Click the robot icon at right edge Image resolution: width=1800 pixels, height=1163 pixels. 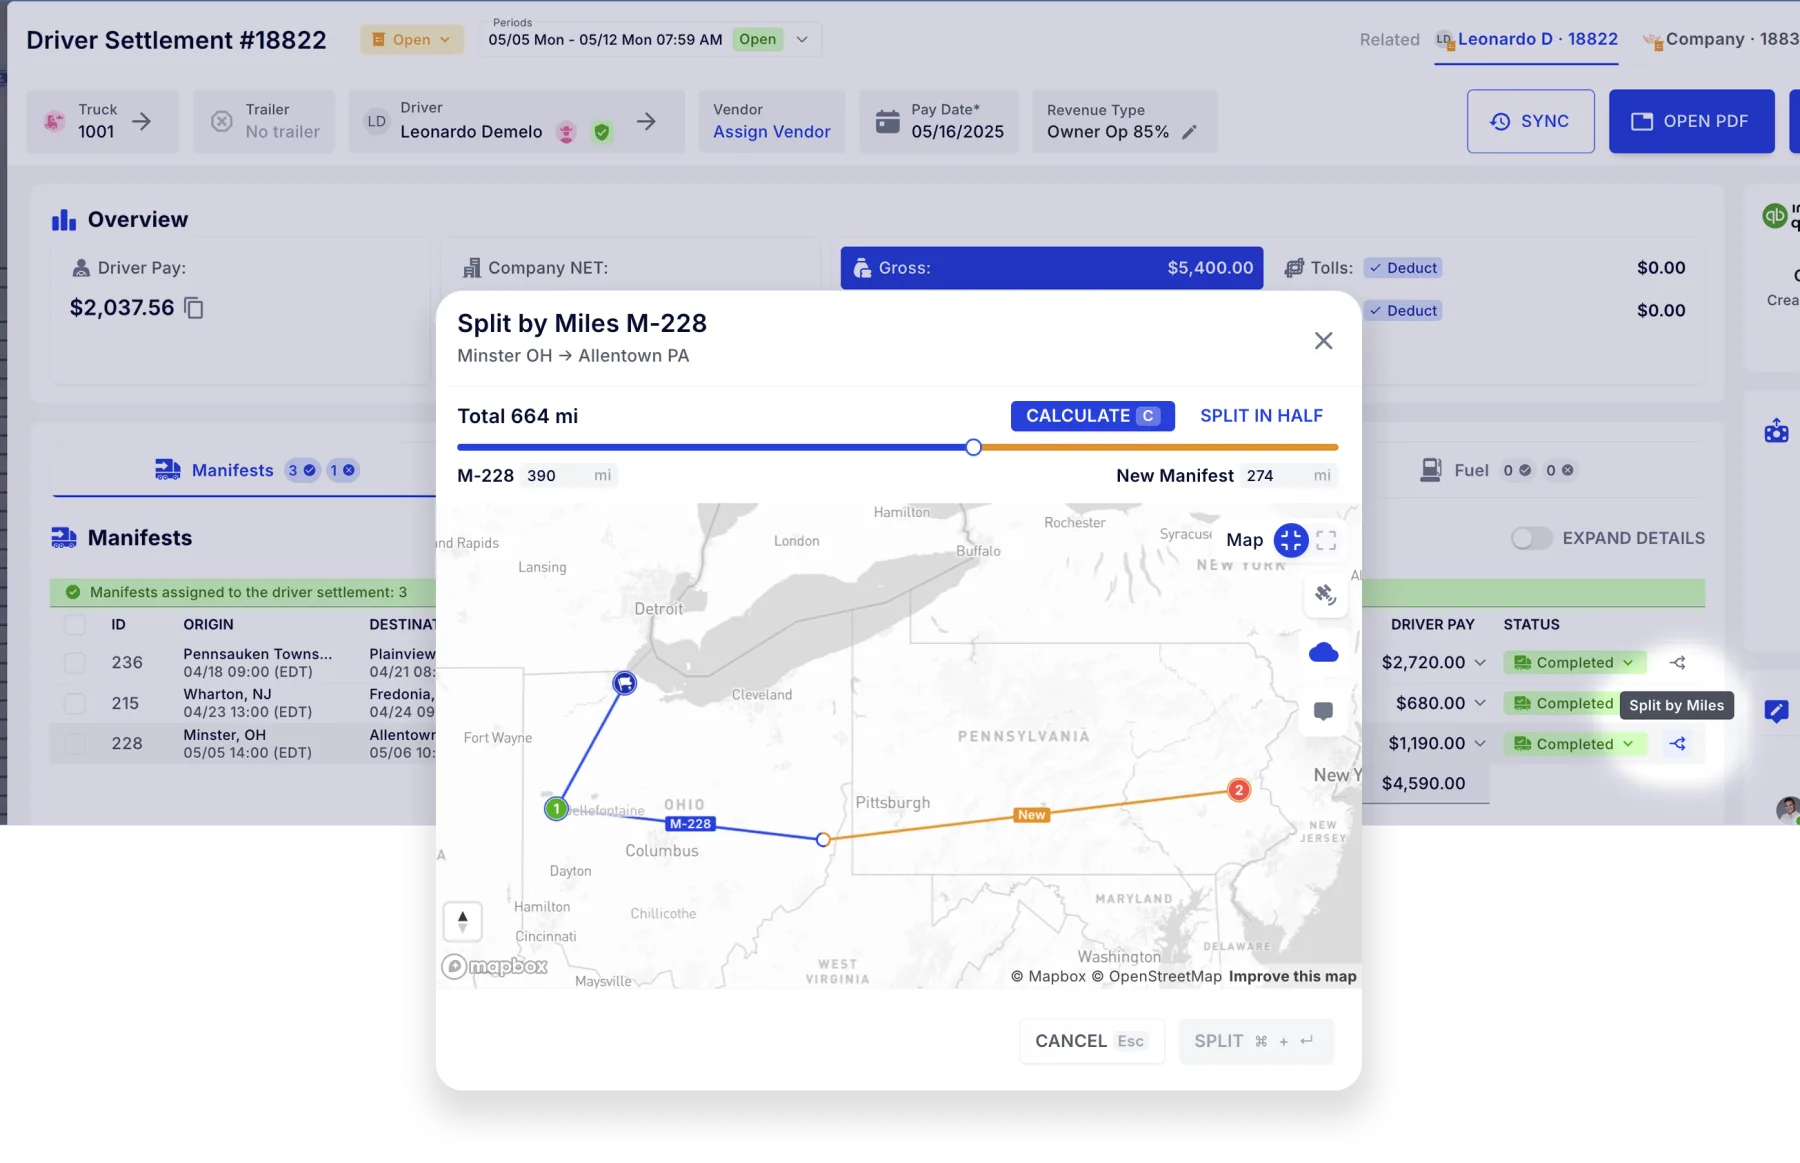[x=1776, y=432]
